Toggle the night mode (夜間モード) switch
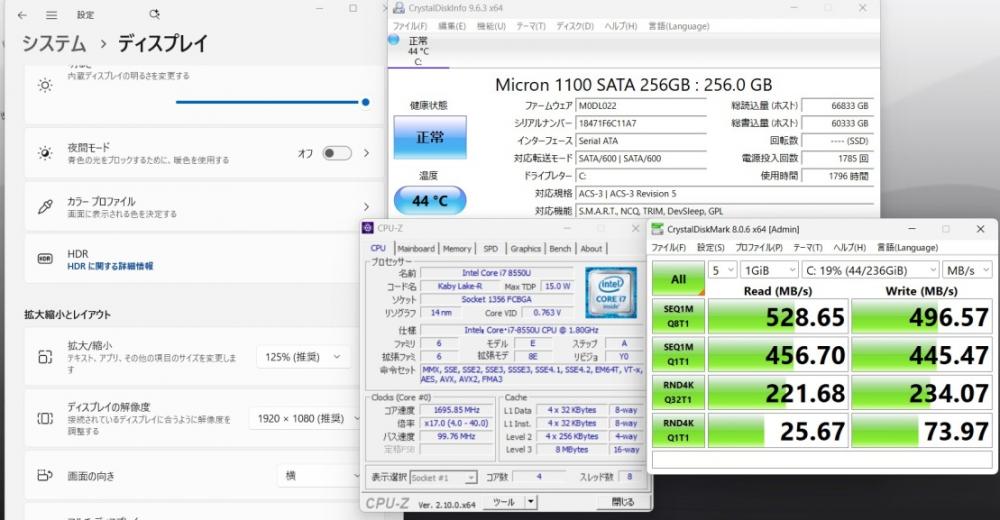 [337, 153]
